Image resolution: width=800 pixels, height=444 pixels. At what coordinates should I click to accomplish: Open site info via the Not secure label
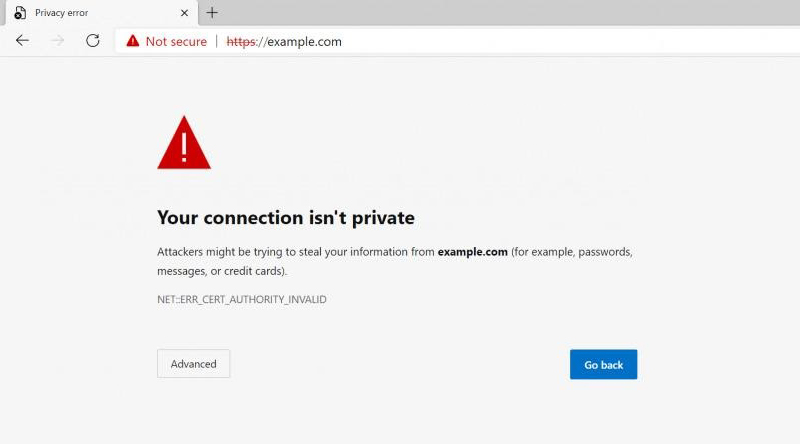click(176, 41)
